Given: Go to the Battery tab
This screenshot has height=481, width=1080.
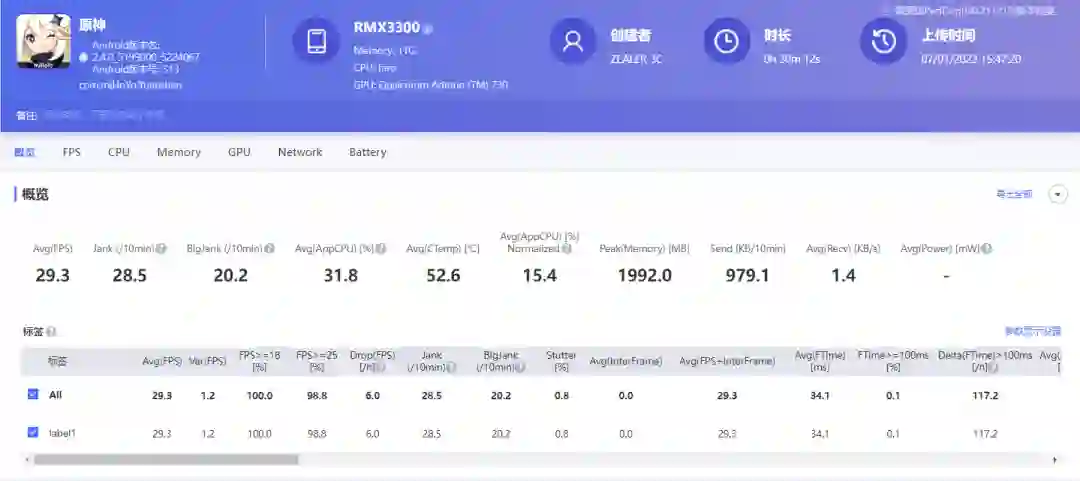Looking at the screenshot, I should tap(367, 152).
